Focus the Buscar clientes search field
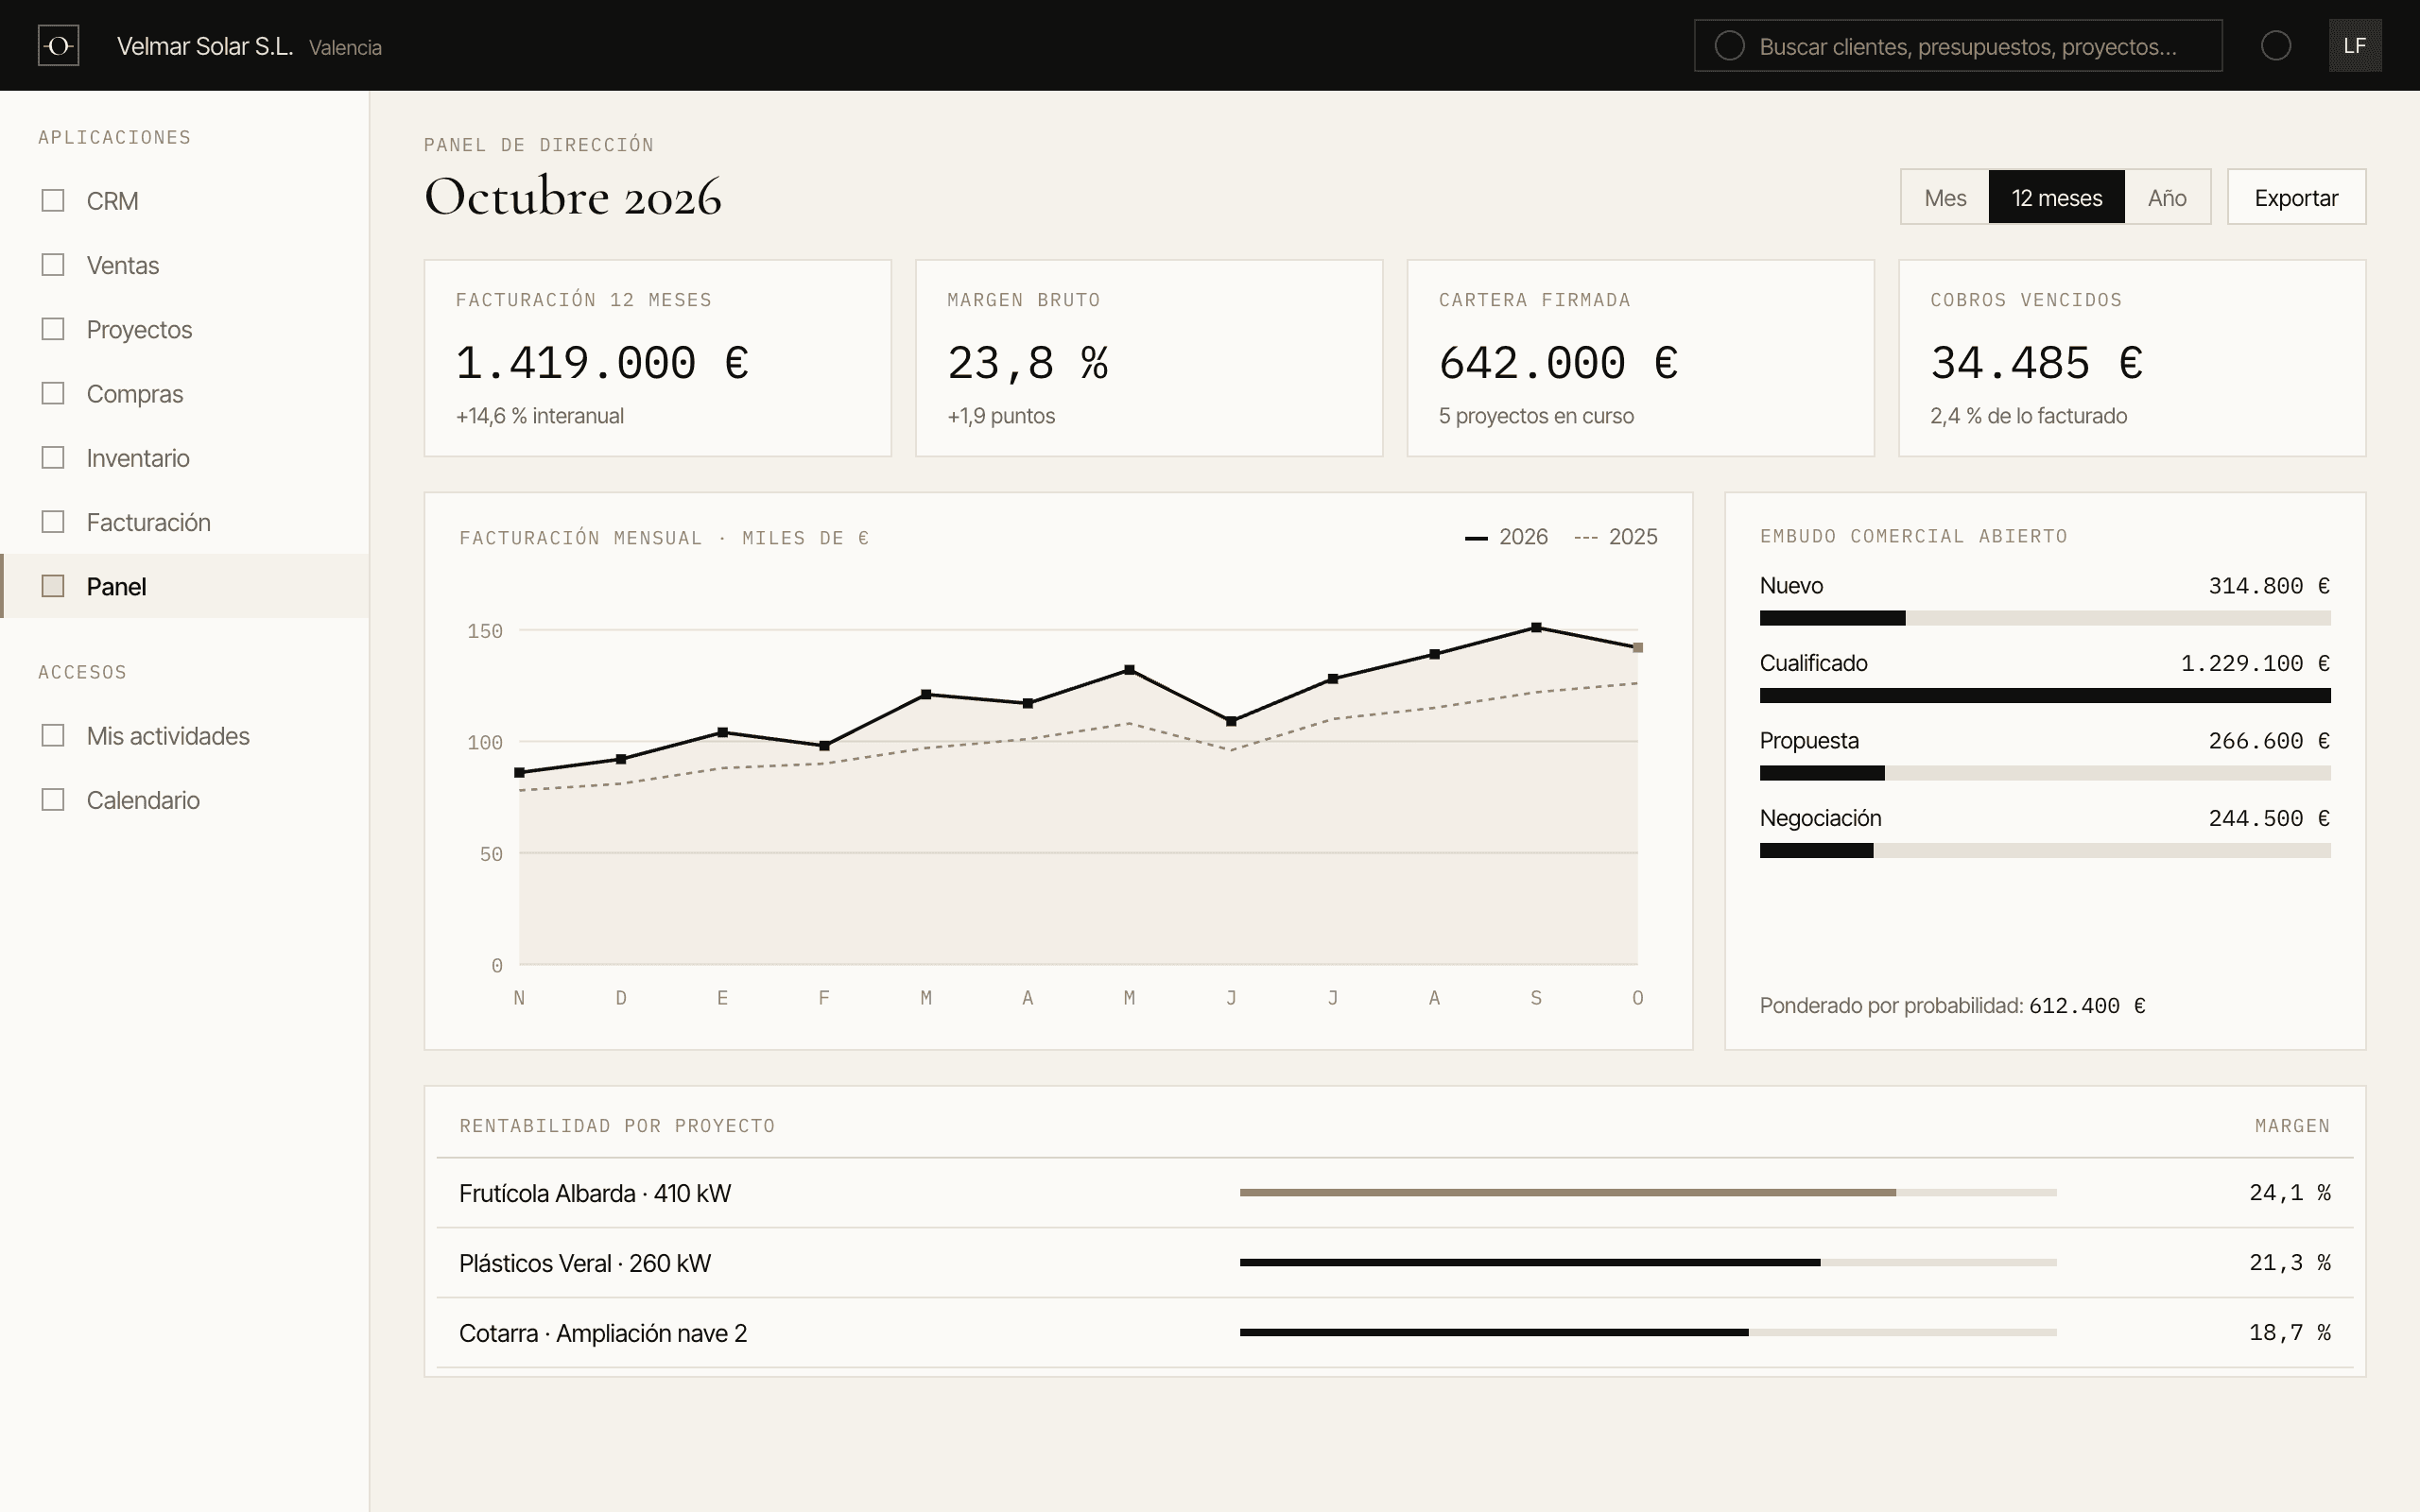The height and width of the screenshot is (1512, 2420). coord(1957,46)
